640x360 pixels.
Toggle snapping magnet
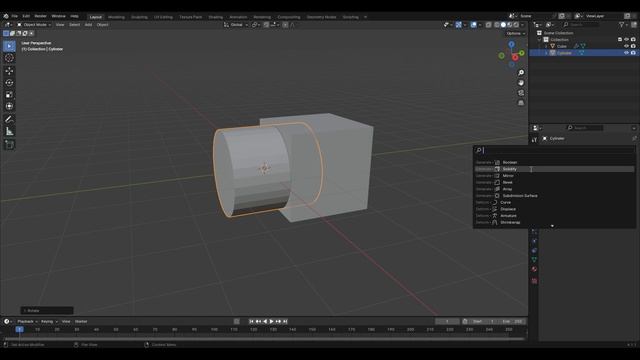coord(266,25)
